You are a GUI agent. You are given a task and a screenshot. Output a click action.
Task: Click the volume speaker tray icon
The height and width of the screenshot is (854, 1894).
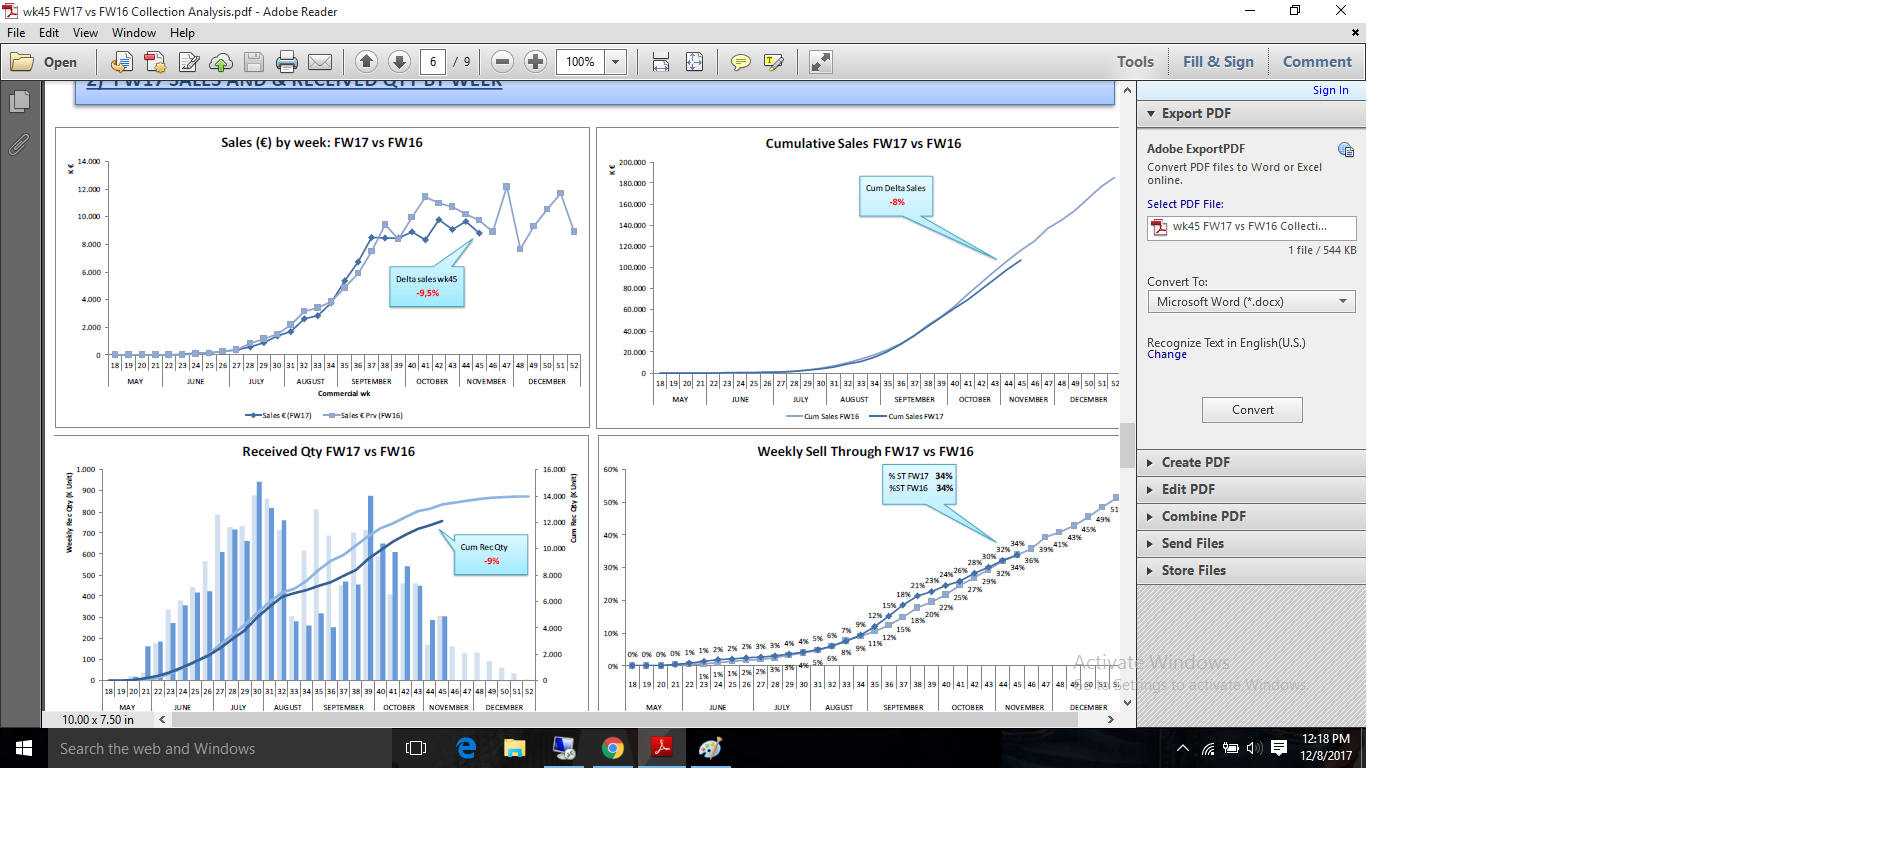click(1254, 748)
